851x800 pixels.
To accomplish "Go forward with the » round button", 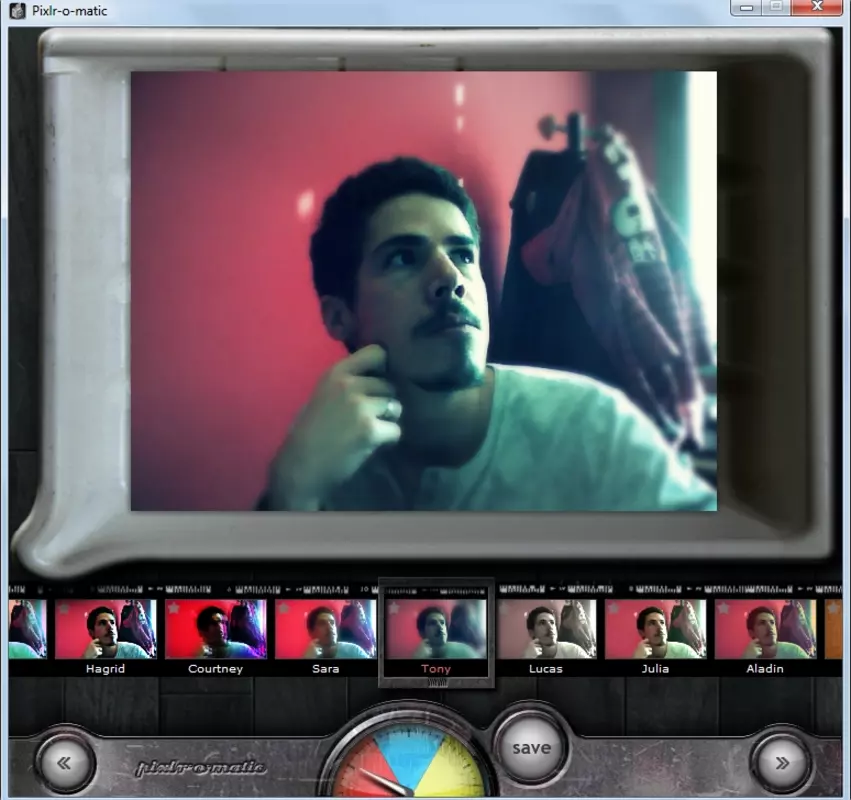I will 782,763.
